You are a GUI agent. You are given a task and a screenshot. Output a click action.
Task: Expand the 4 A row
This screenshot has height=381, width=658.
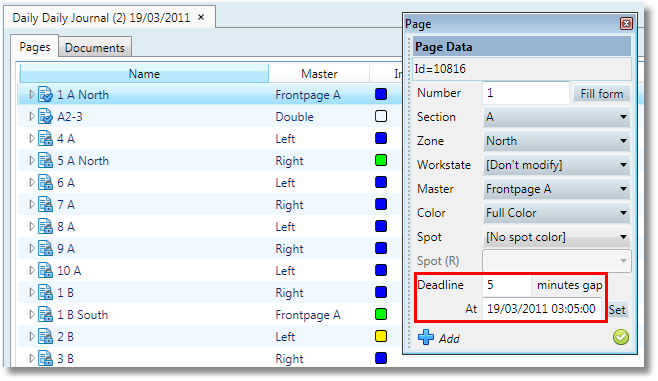coord(31,138)
